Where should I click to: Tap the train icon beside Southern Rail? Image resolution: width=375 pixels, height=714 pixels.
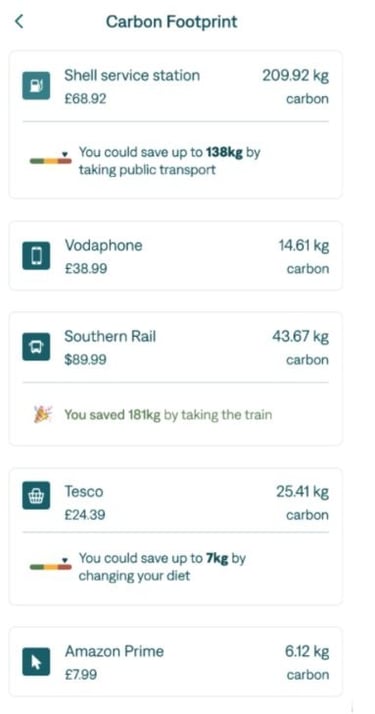[36, 347]
